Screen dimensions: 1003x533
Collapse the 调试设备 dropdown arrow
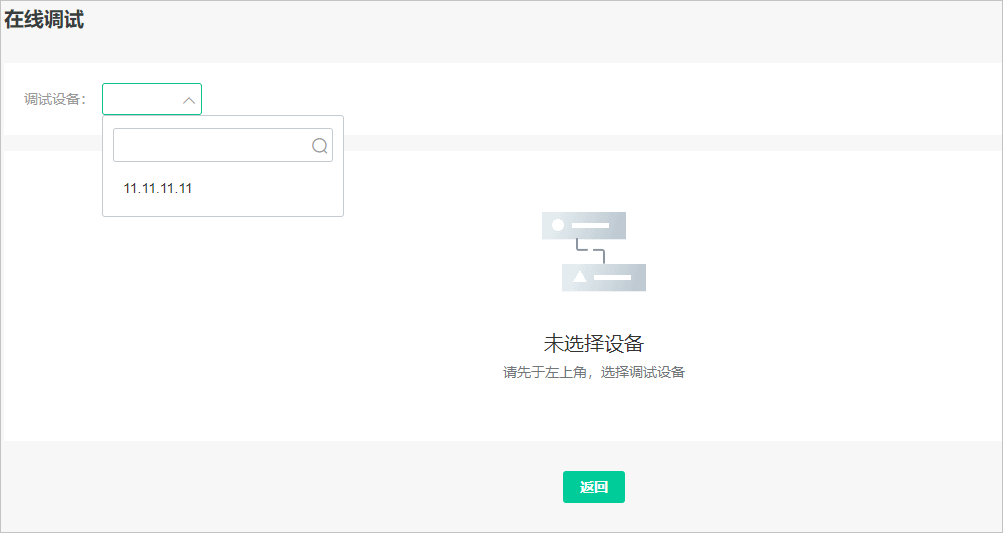189,100
